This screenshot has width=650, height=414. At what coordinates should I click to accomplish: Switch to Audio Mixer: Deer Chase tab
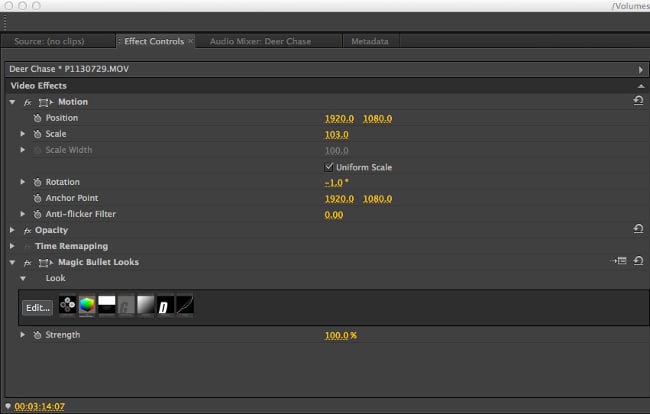point(260,41)
